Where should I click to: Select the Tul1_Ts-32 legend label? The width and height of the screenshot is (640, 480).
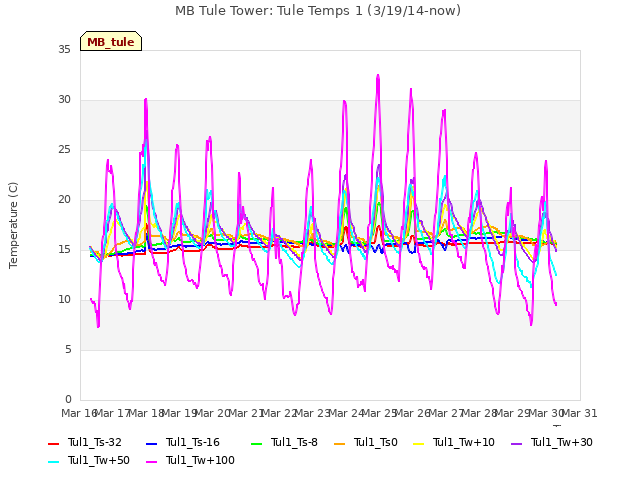95,442
